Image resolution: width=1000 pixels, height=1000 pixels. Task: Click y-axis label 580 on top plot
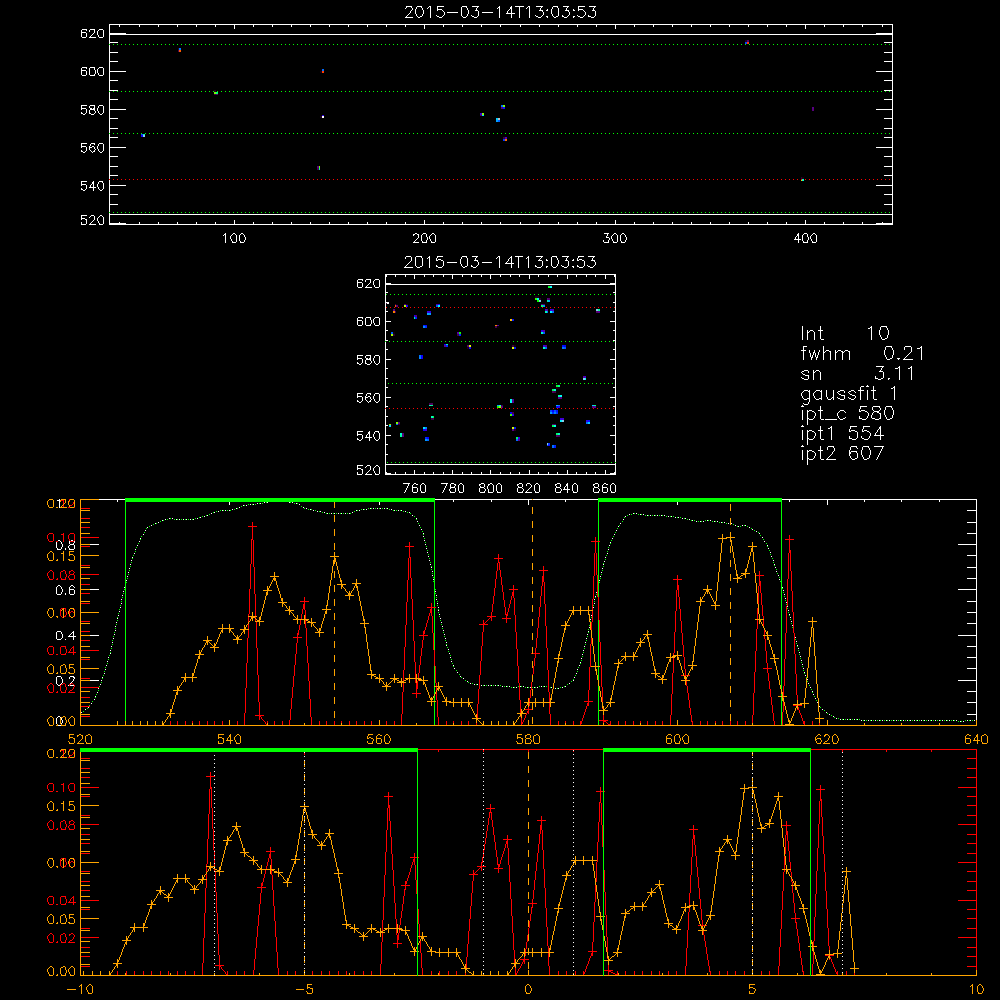92,110
